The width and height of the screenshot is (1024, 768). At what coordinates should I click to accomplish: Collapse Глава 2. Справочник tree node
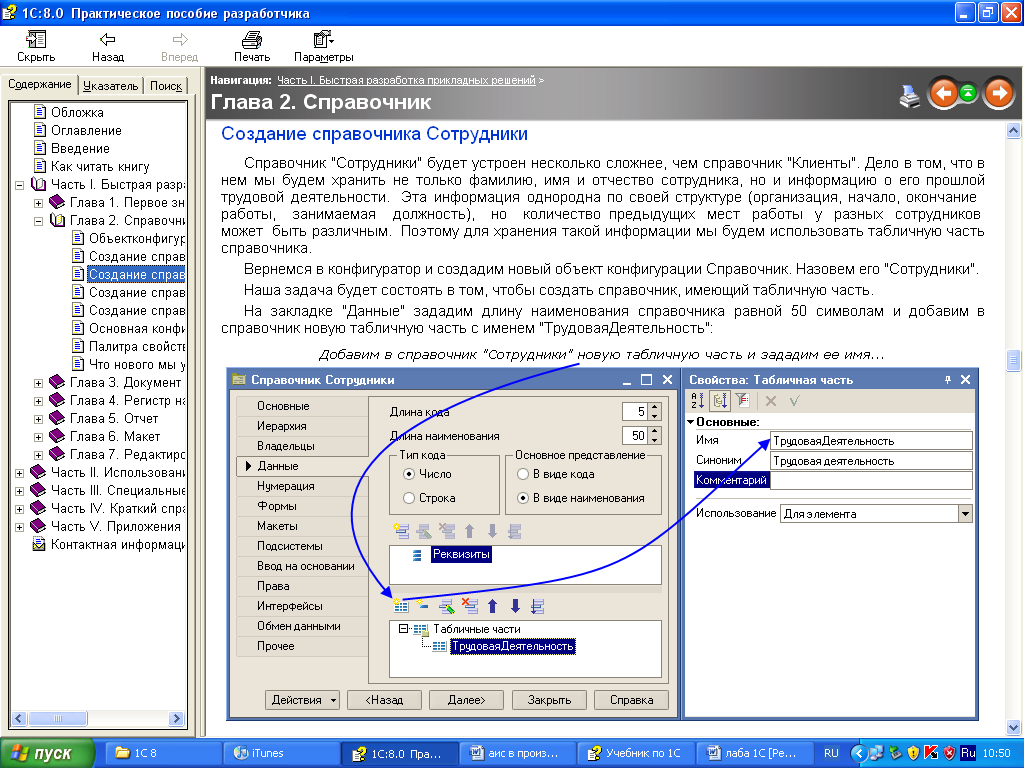coord(39,221)
